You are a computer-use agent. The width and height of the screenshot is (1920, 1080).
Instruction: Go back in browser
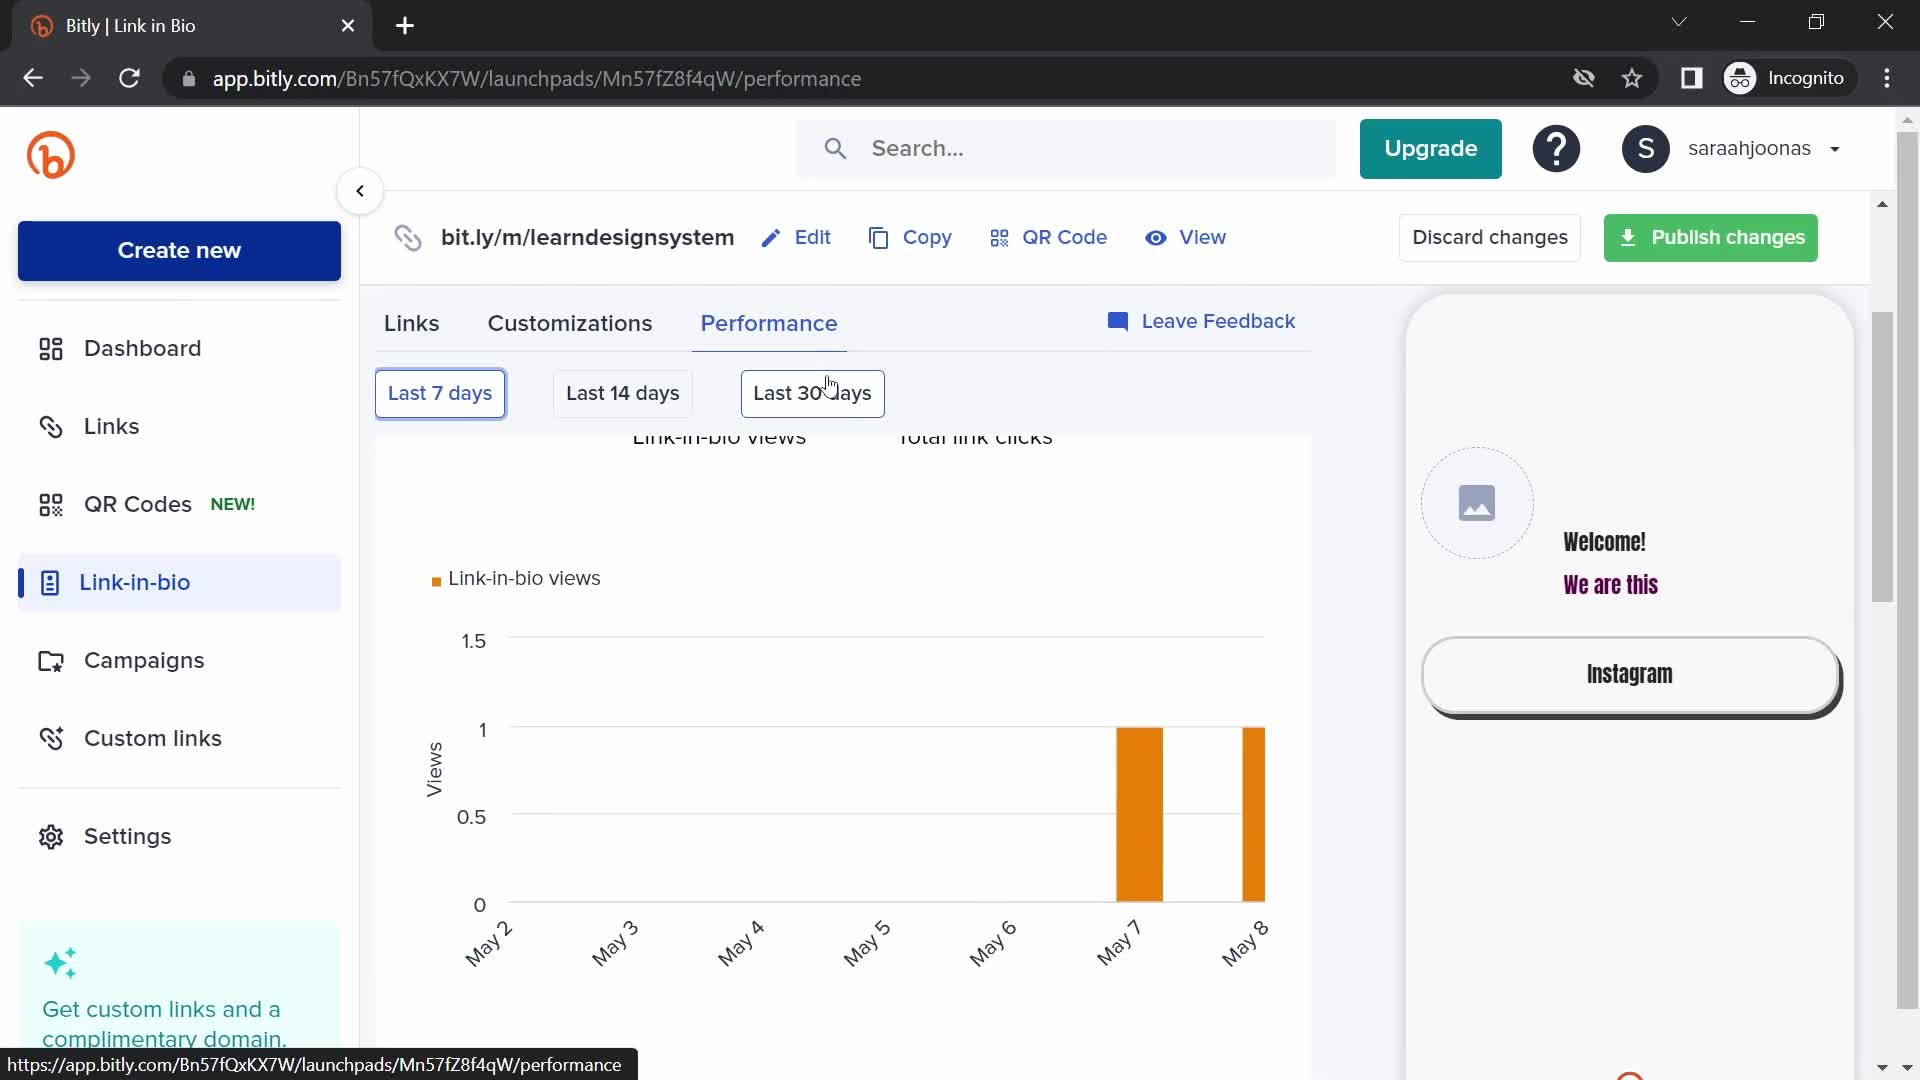point(33,78)
